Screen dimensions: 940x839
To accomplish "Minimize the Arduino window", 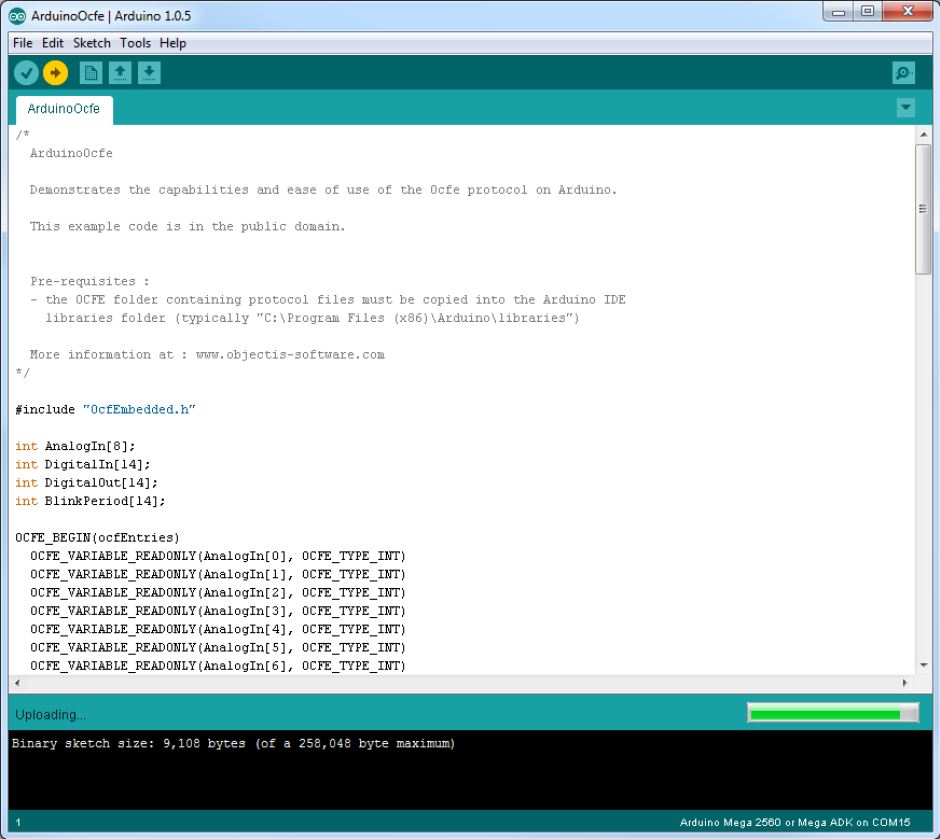I will 838,11.
